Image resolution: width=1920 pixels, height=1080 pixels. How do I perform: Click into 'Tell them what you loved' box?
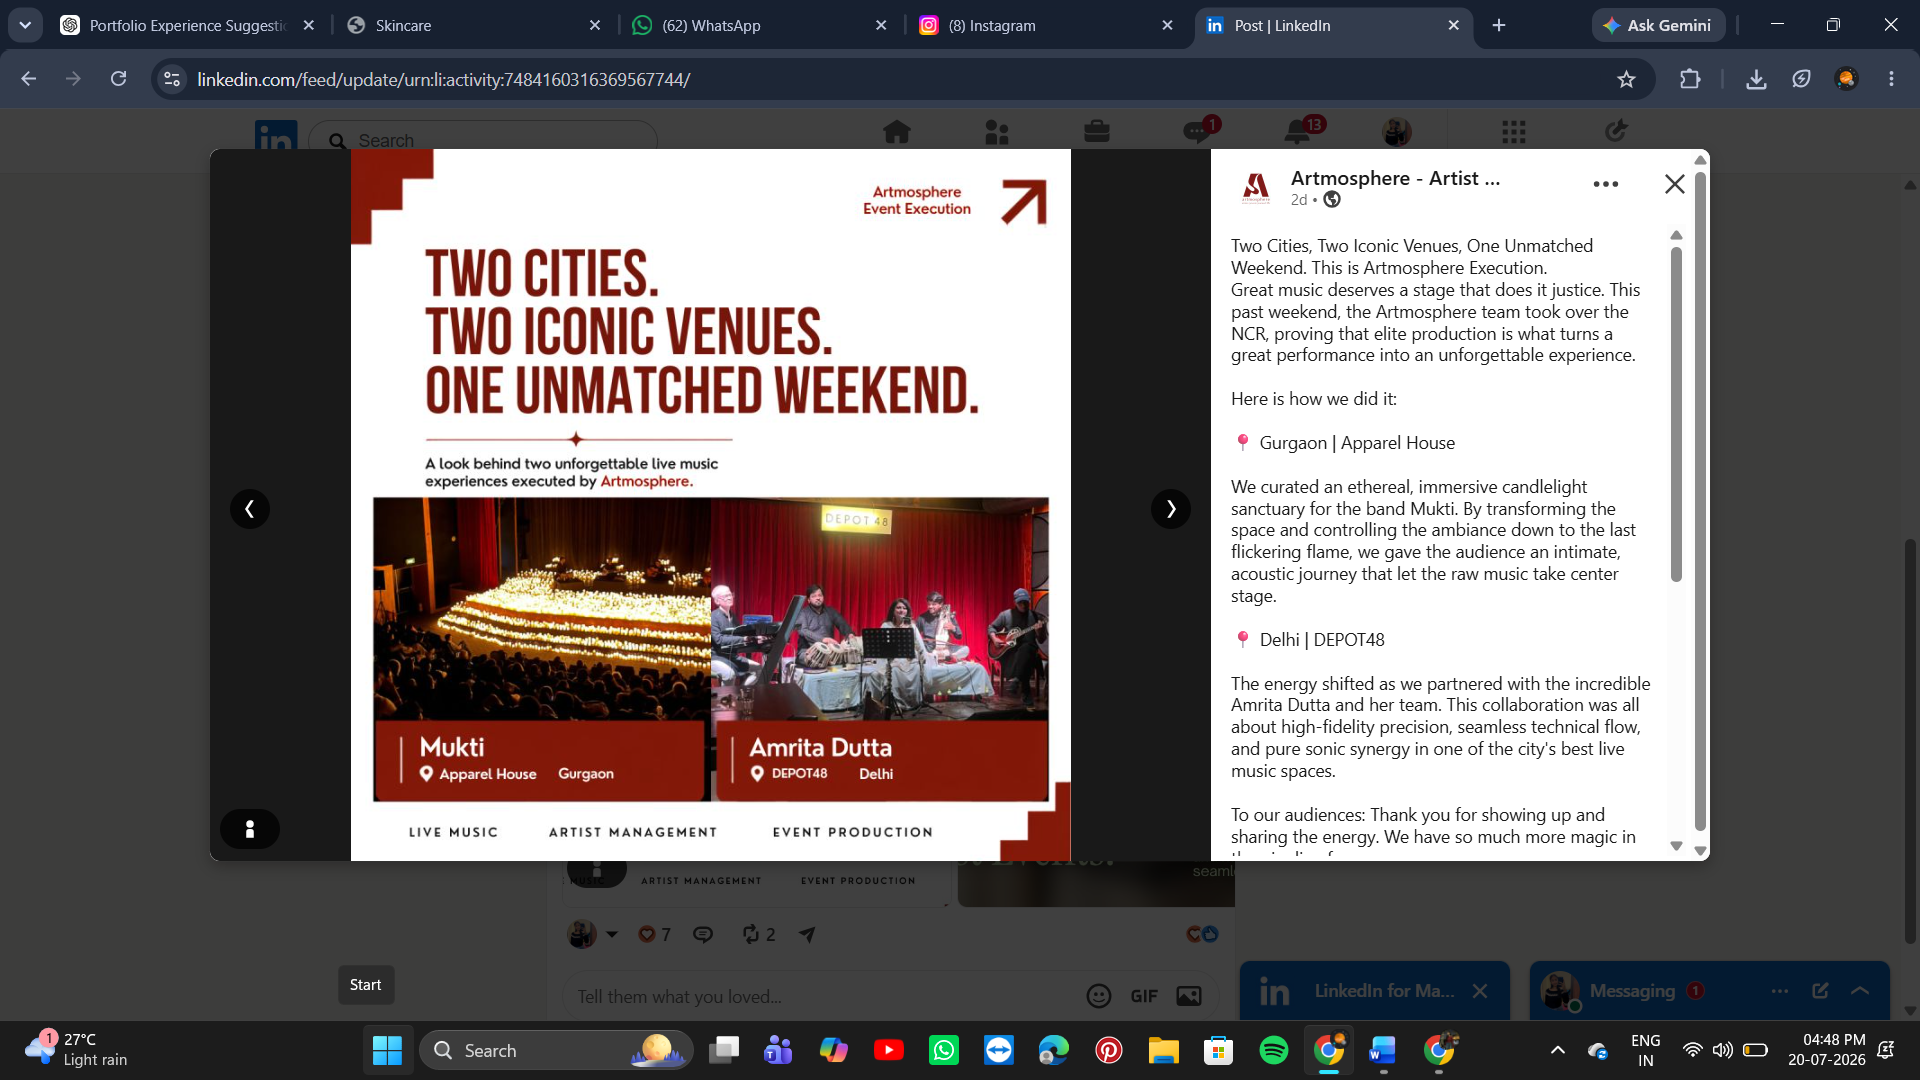[x=820, y=997]
